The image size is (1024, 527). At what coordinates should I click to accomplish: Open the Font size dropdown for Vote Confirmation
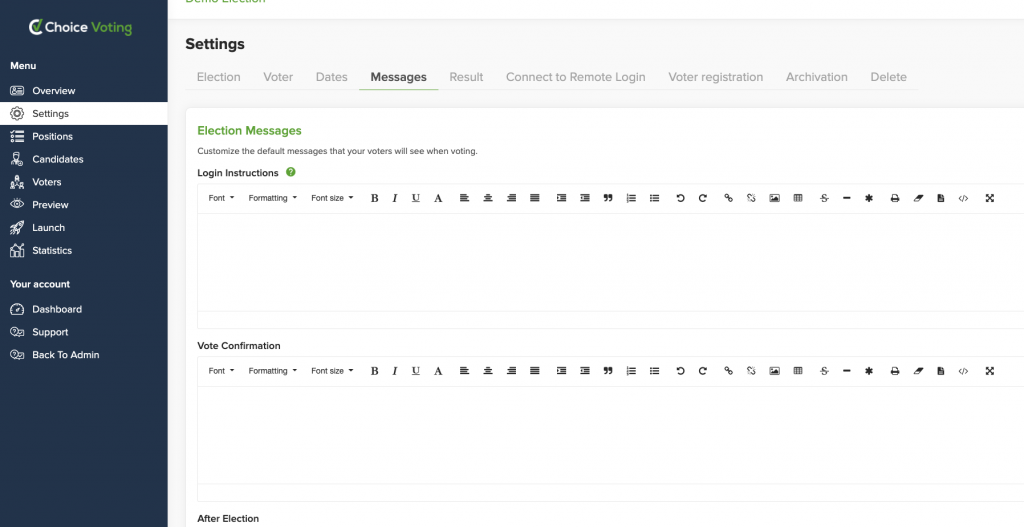[x=332, y=371]
